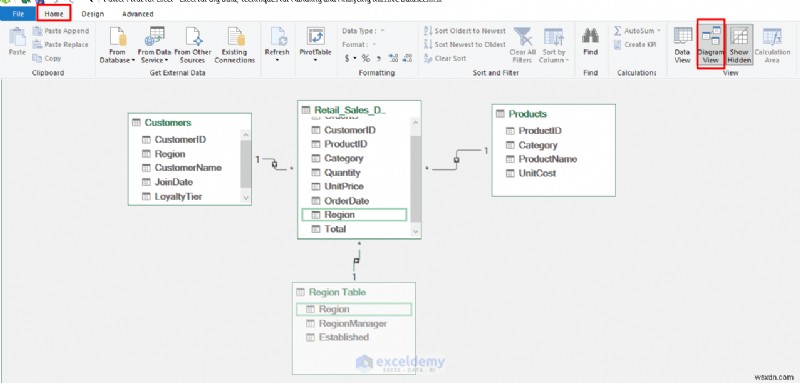800x383 pixels.
Task: Click the Customers table scrollbar
Action: [246, 163]
